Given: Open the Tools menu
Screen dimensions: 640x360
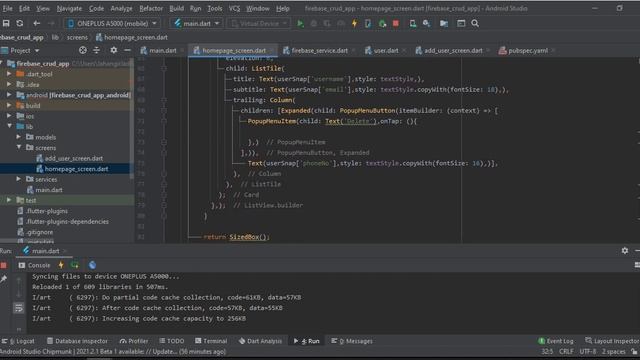Looking at the screenshot, I should coord(215,9).
